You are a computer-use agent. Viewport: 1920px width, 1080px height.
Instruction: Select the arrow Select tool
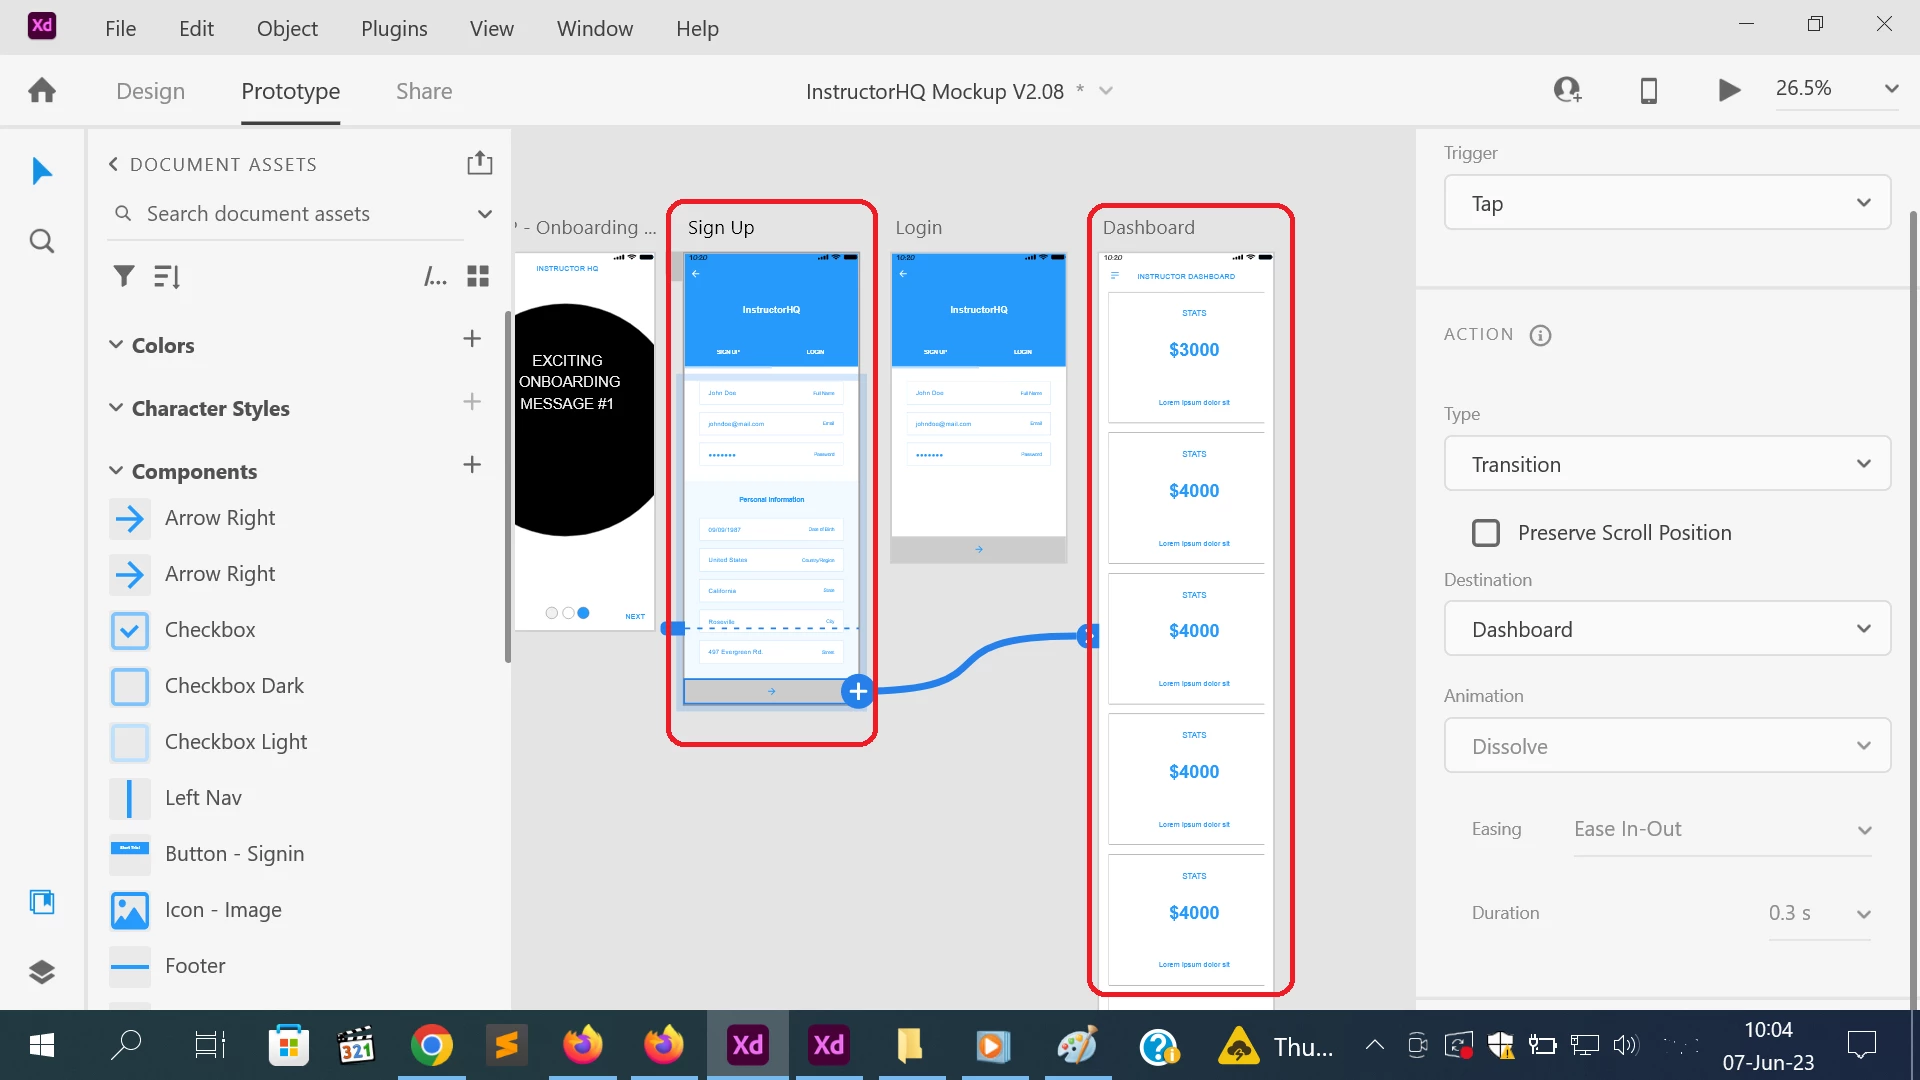point(41,172)
